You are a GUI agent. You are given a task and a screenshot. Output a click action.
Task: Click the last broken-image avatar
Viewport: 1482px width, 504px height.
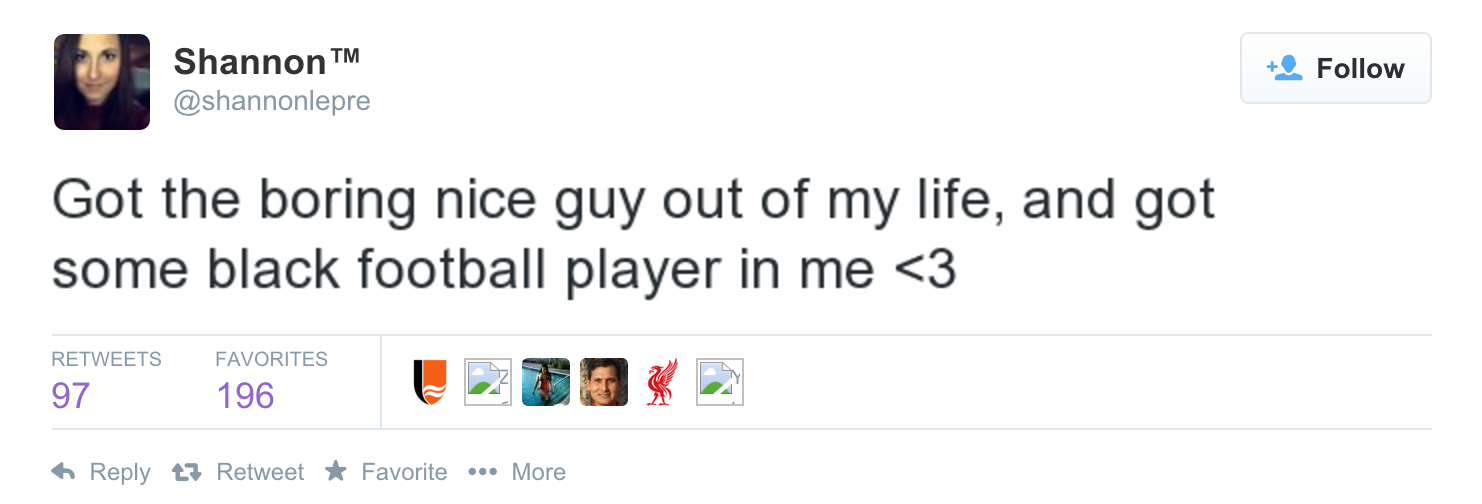pyautogui.click(x=720, y=382)
